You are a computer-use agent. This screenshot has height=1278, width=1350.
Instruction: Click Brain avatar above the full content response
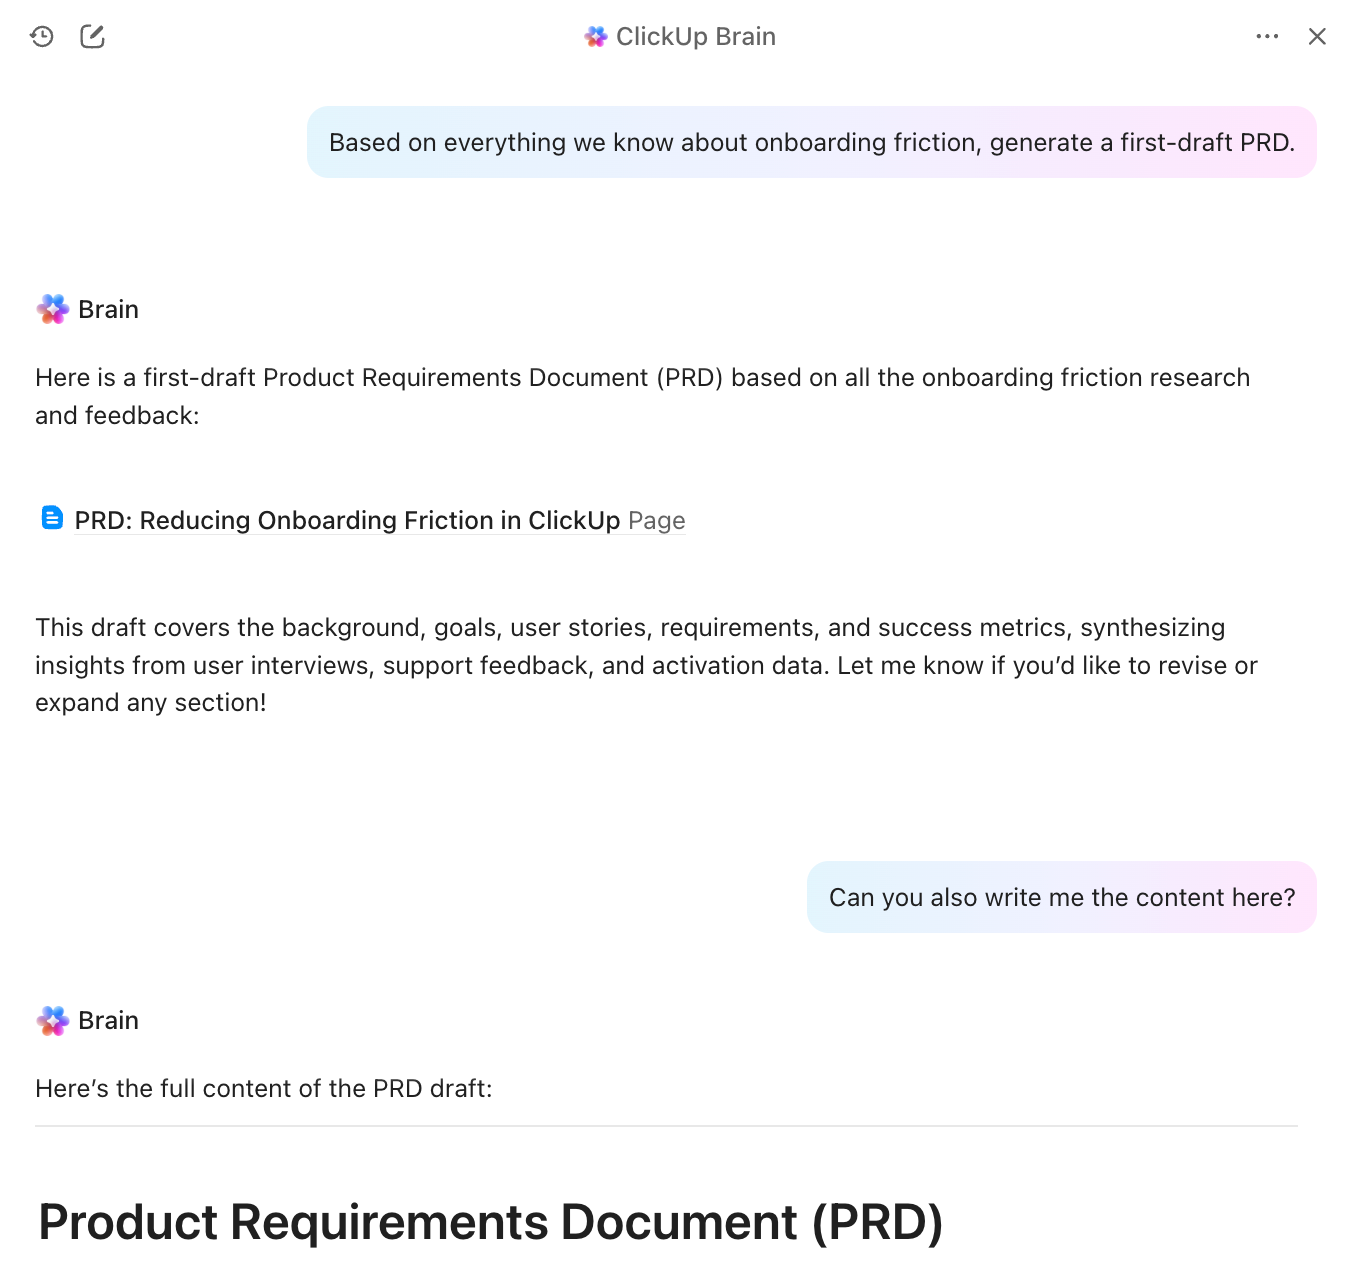coord(53,1021)
